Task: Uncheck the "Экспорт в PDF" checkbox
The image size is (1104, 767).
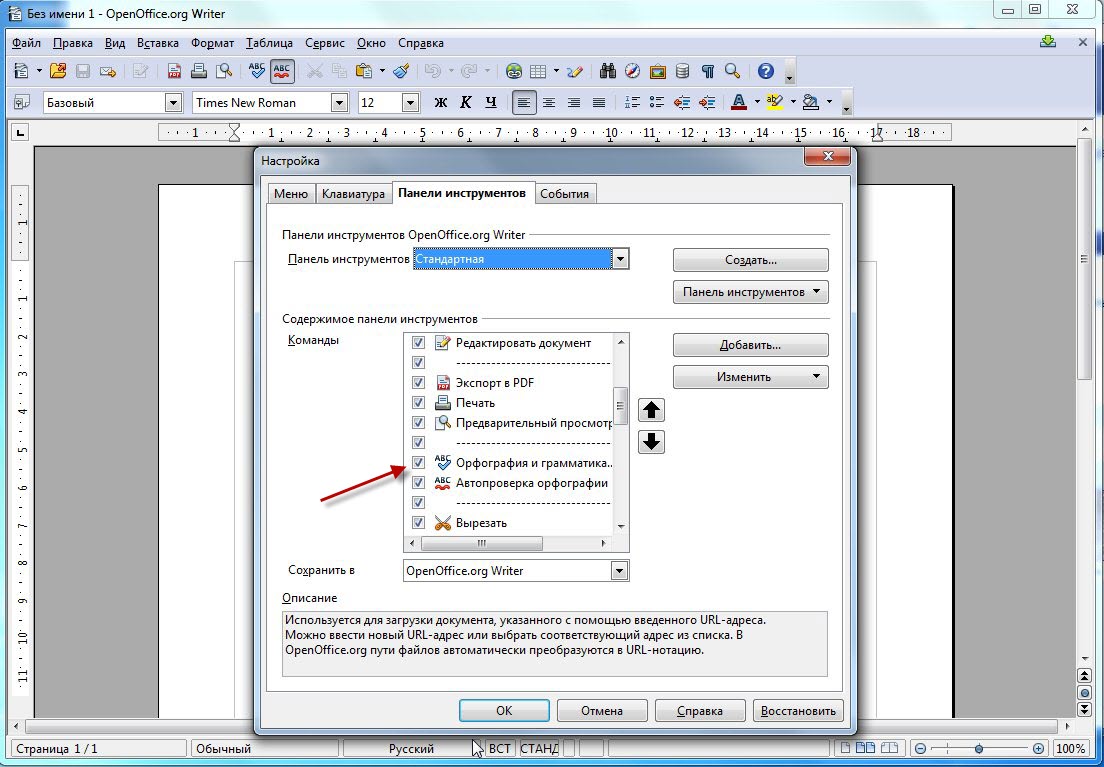Action: point(418,383)
